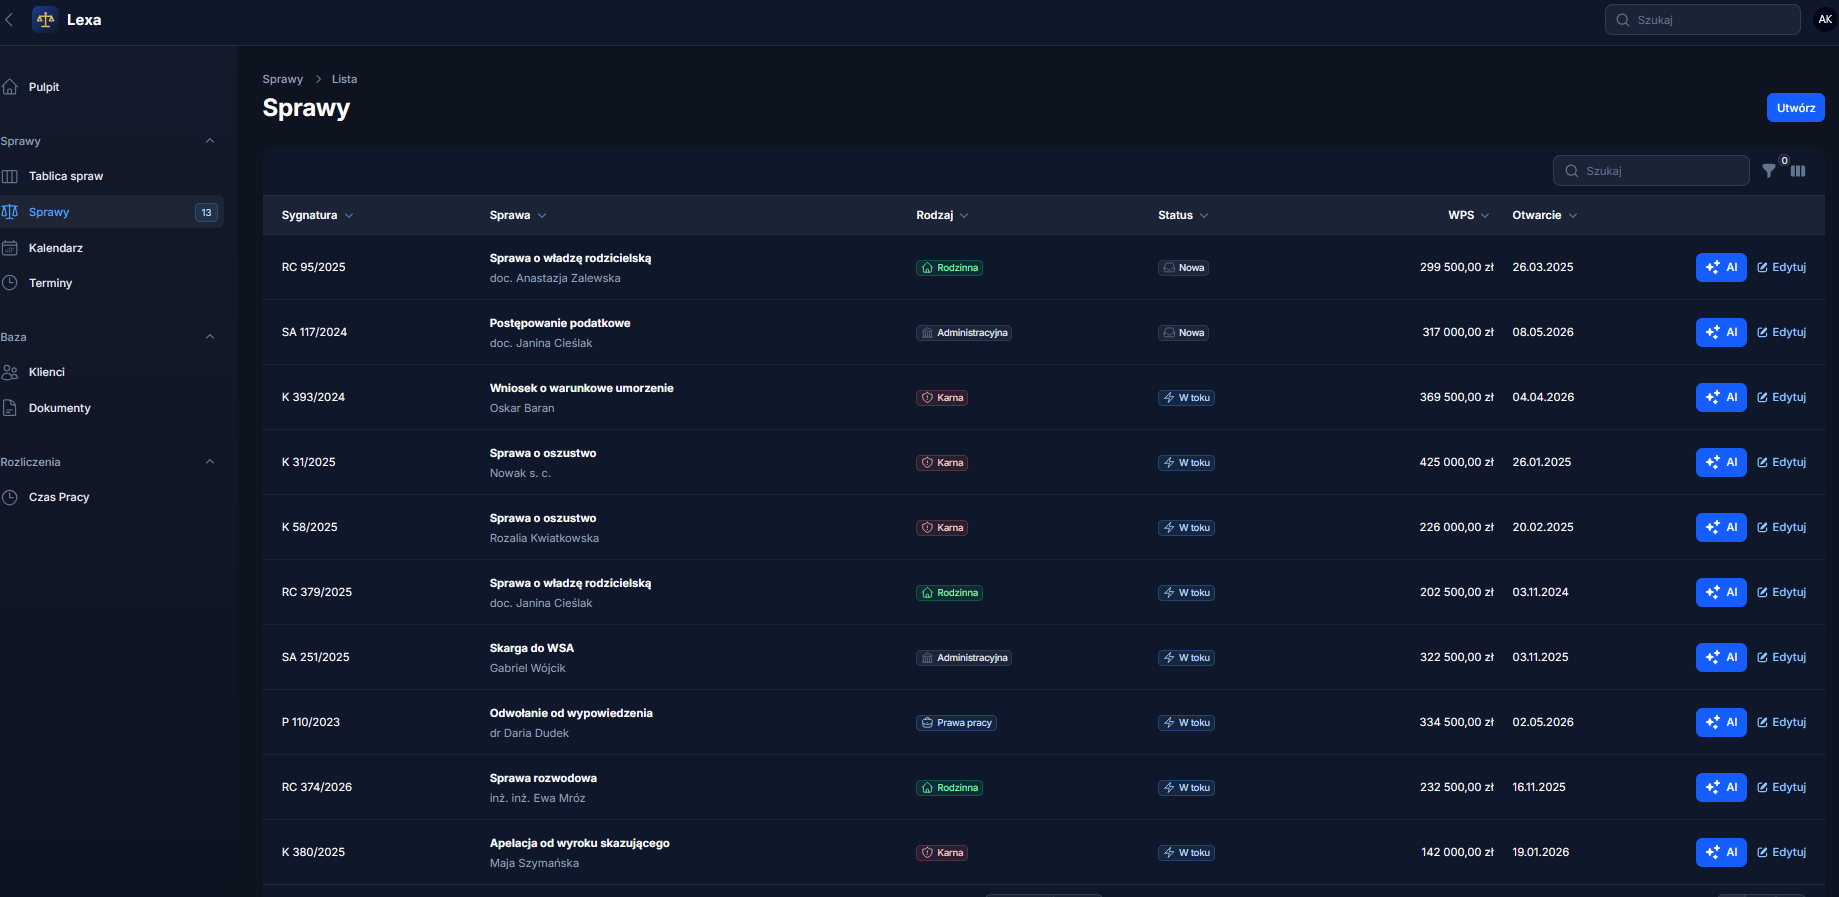Edit case P 110/2023 via Edytuj
The height and width of the screenshot is (897, 1839).
coord(1782,722)
